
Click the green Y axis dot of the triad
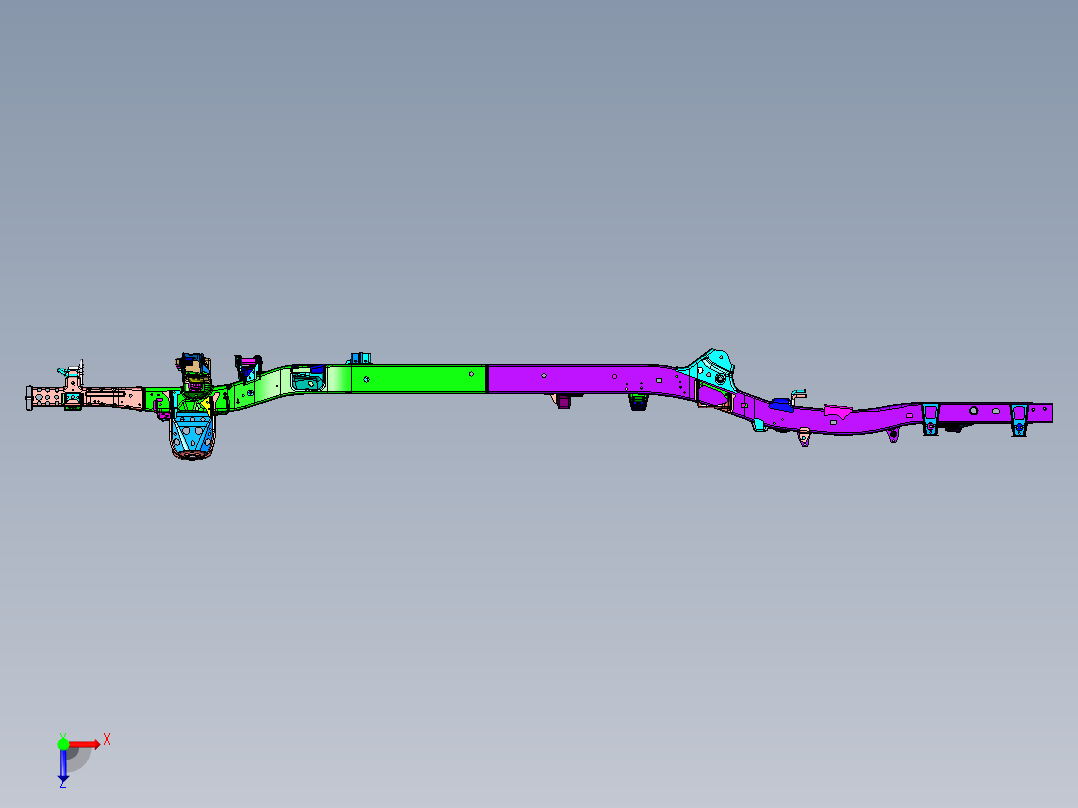63,744
